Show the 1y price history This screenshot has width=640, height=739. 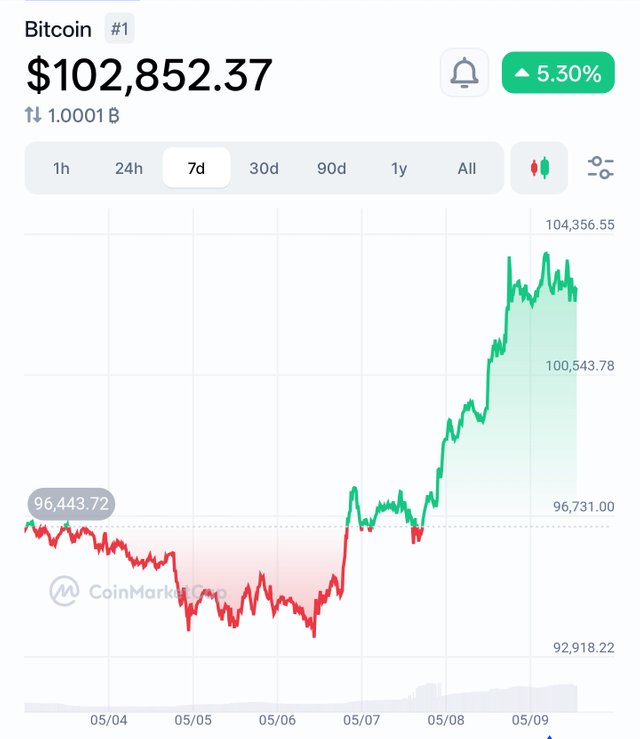coord(399,168)
